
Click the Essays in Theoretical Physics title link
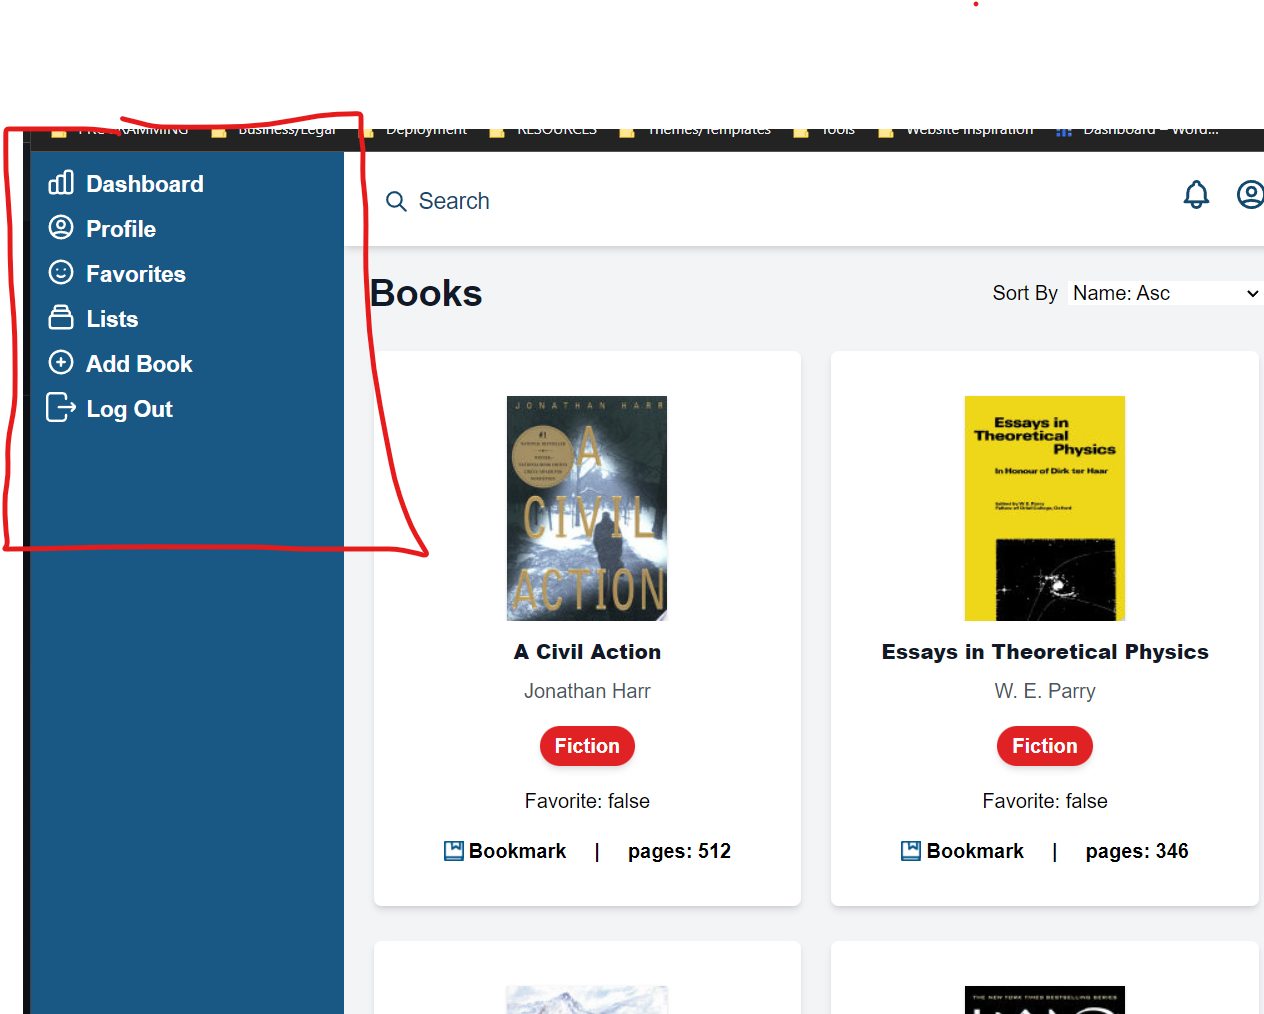[x=1045, y=651]
